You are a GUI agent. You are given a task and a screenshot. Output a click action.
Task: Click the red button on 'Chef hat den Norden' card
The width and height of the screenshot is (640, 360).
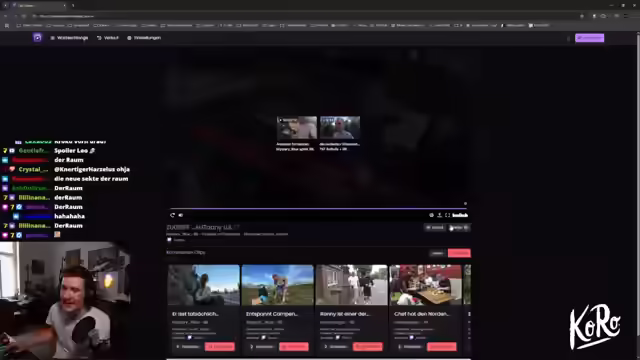442,347
